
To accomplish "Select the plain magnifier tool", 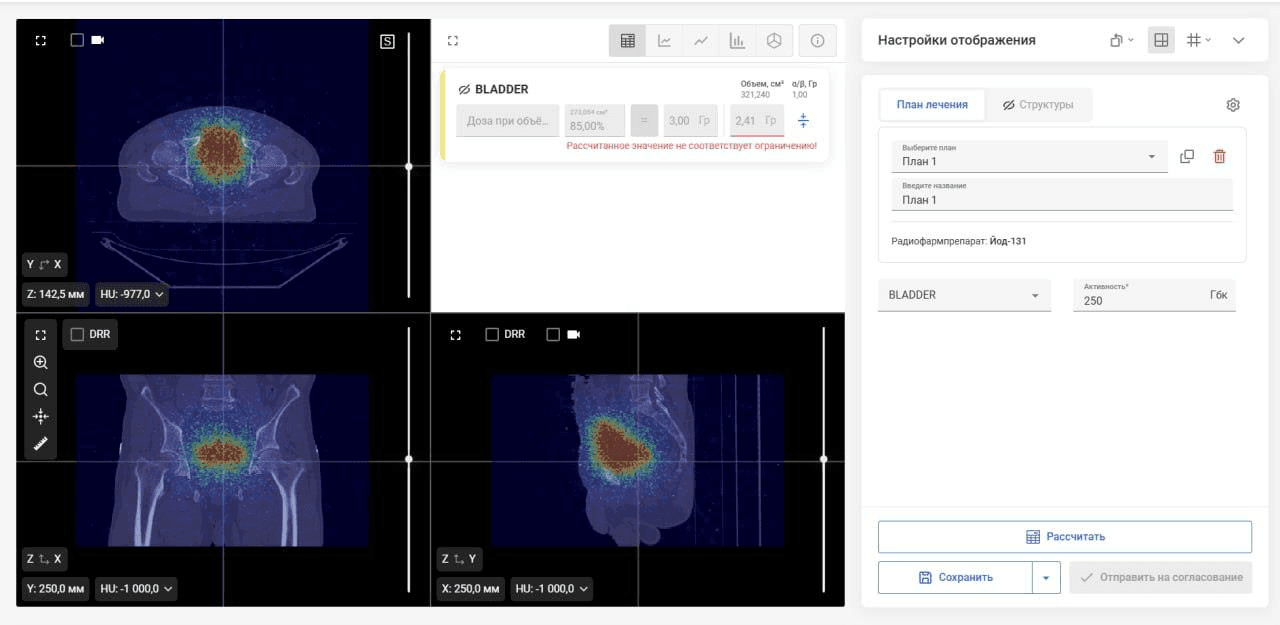I will click(41, 390).
